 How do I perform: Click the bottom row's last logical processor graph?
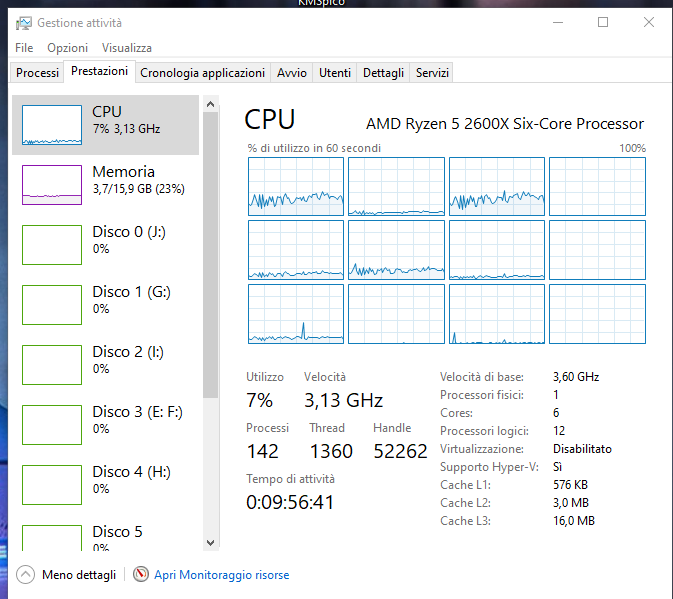point(597,314)
